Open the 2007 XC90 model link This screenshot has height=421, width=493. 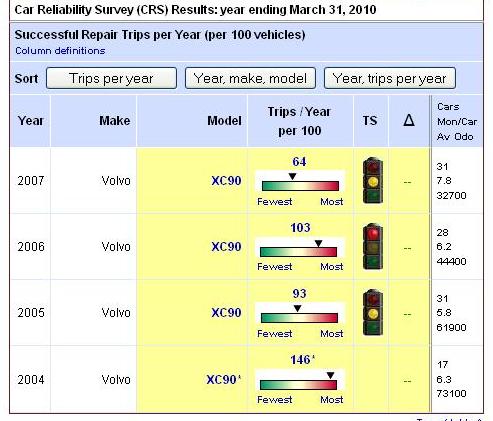(x=226, y=181)
